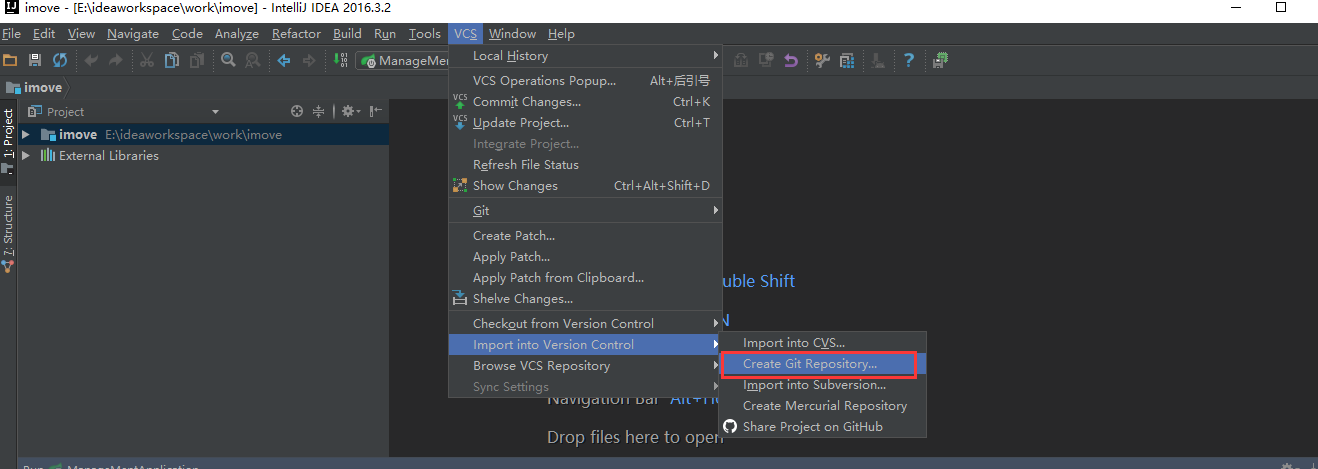Select External Libraries in project tree

(108, 155)
